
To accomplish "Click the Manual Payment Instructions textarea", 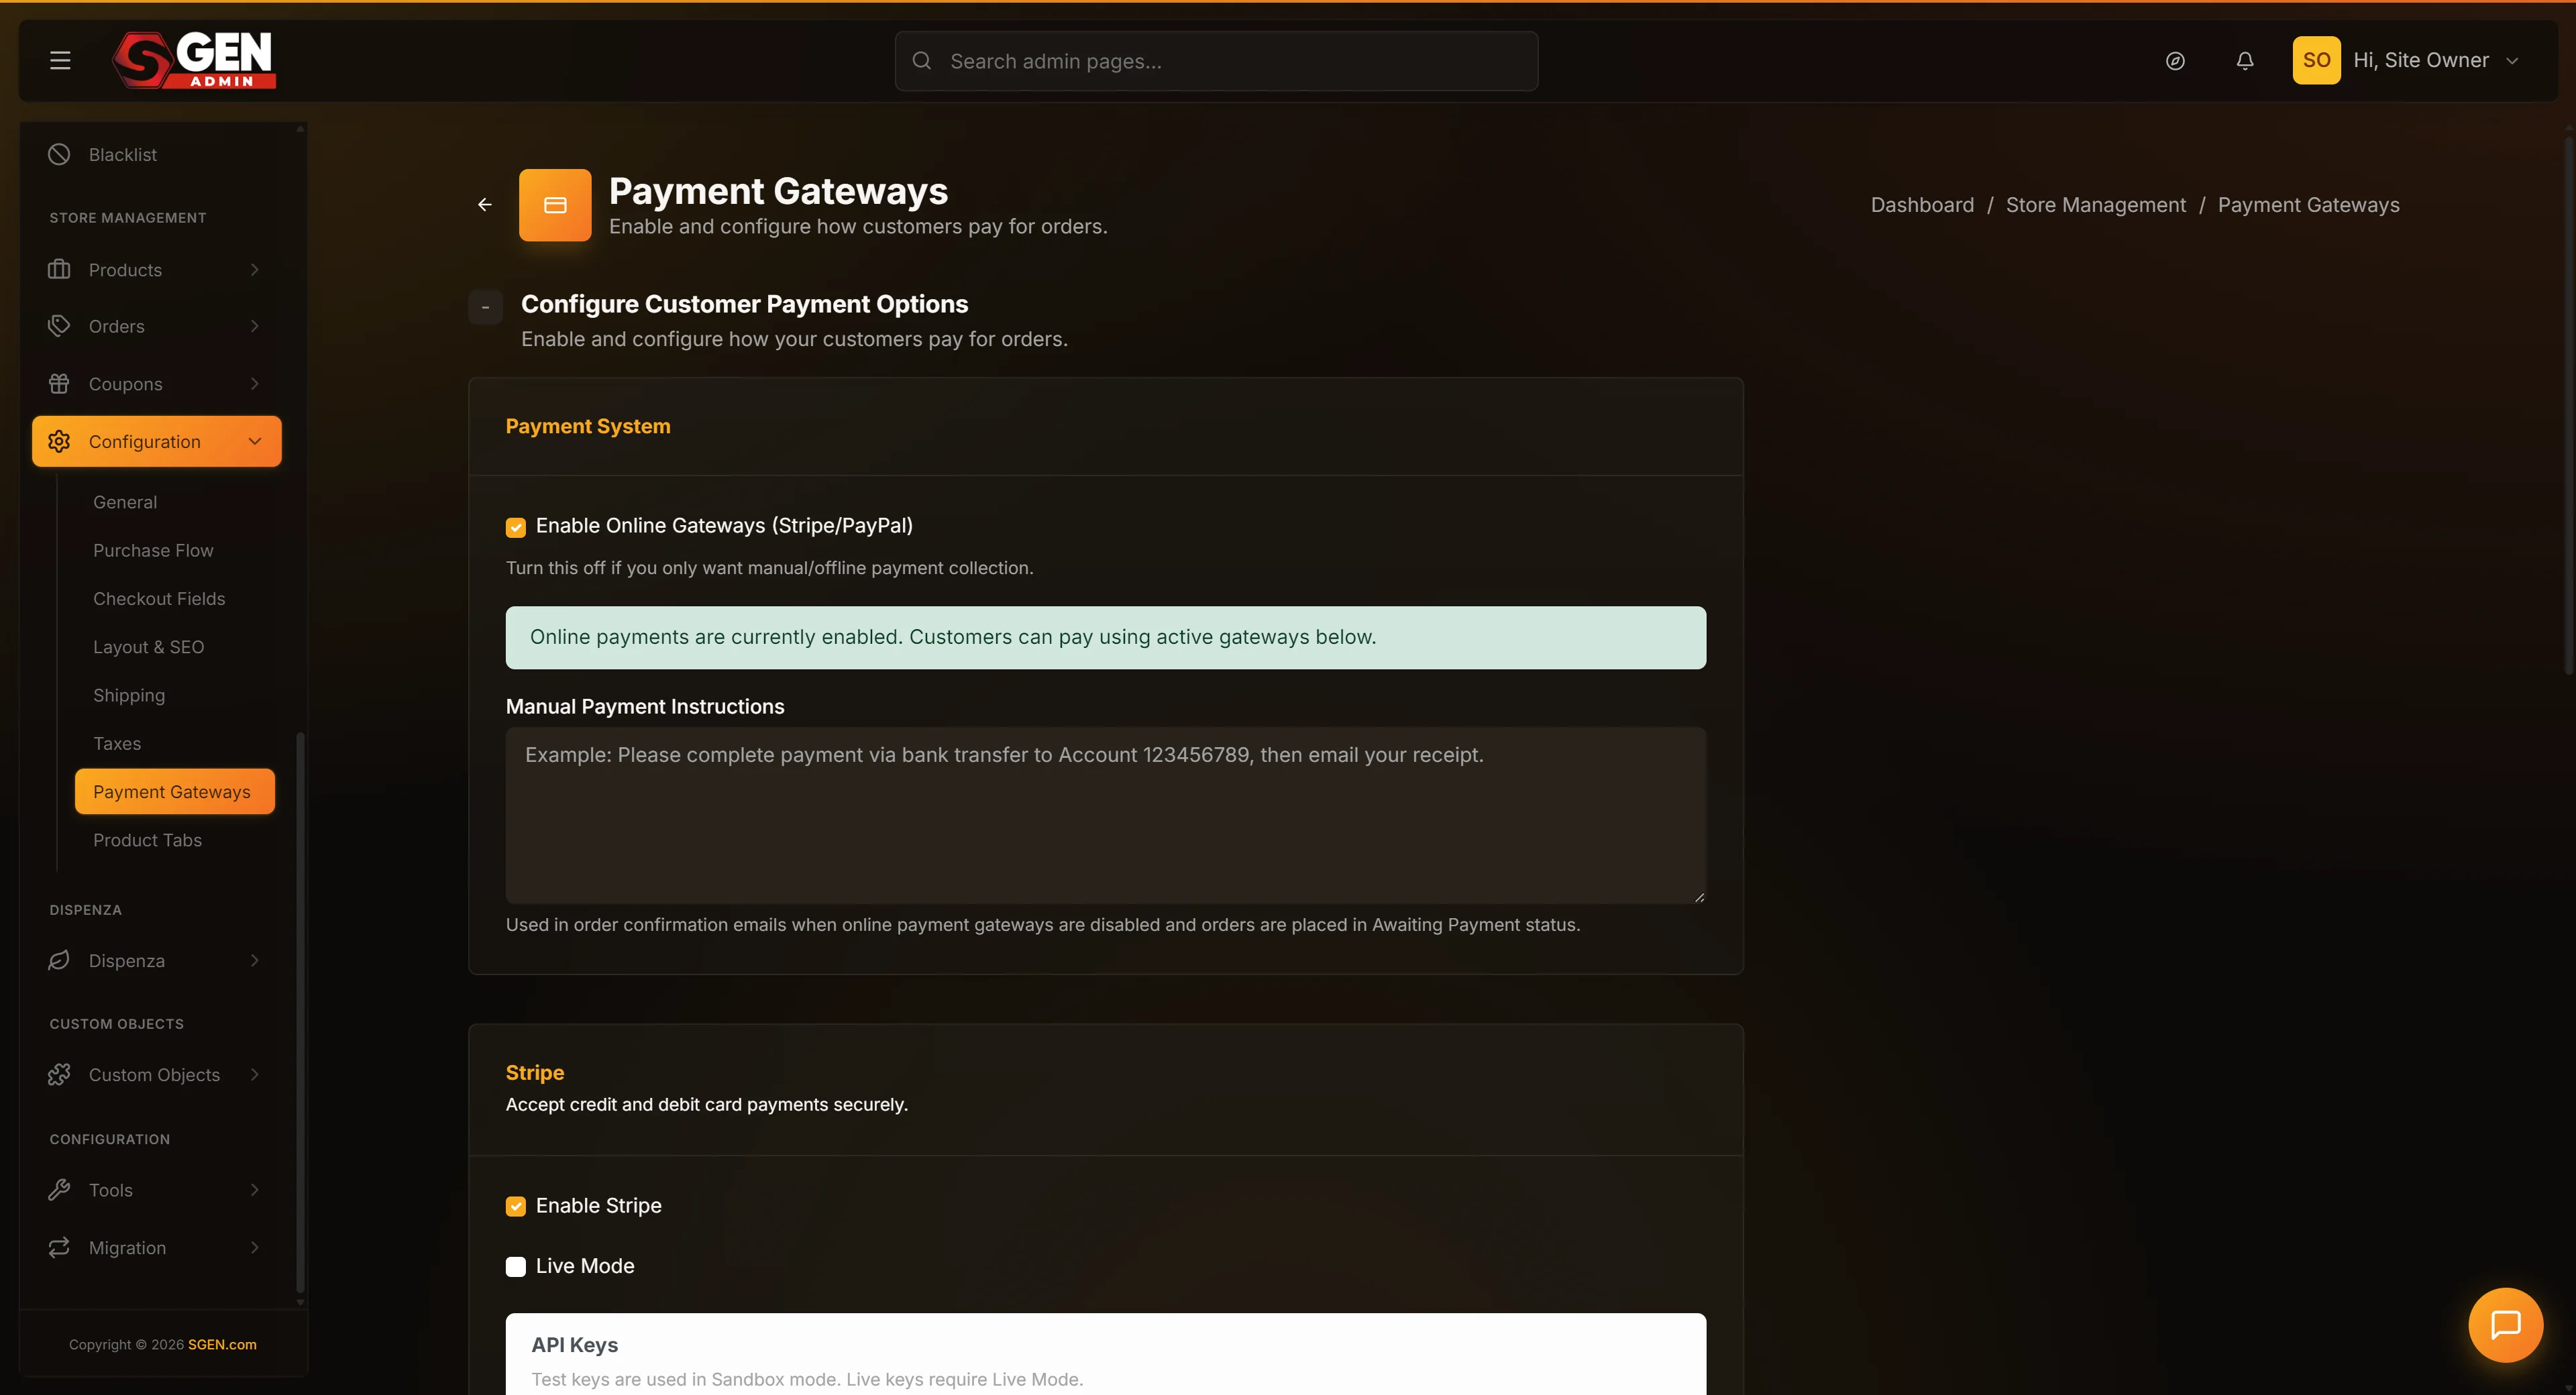I will click(1105, 815).
